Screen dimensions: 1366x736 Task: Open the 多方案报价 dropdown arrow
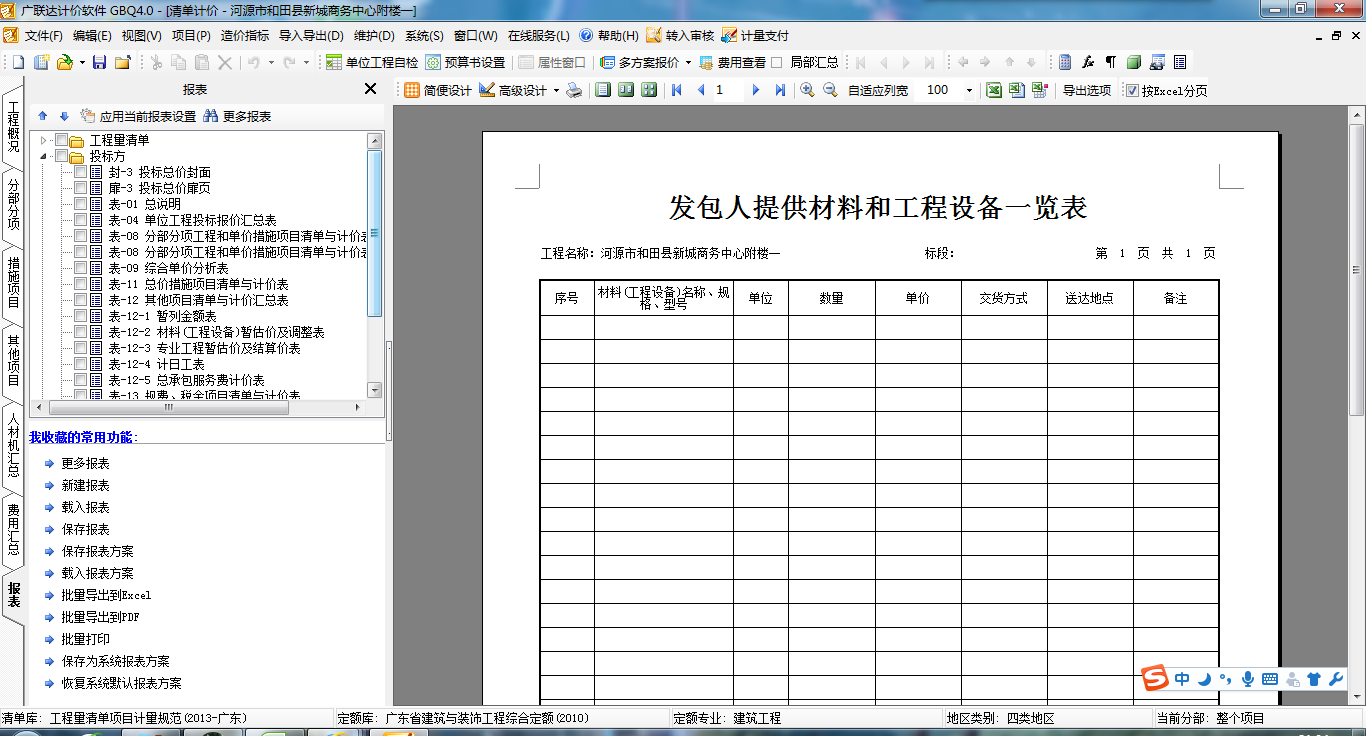coord(688,62)
